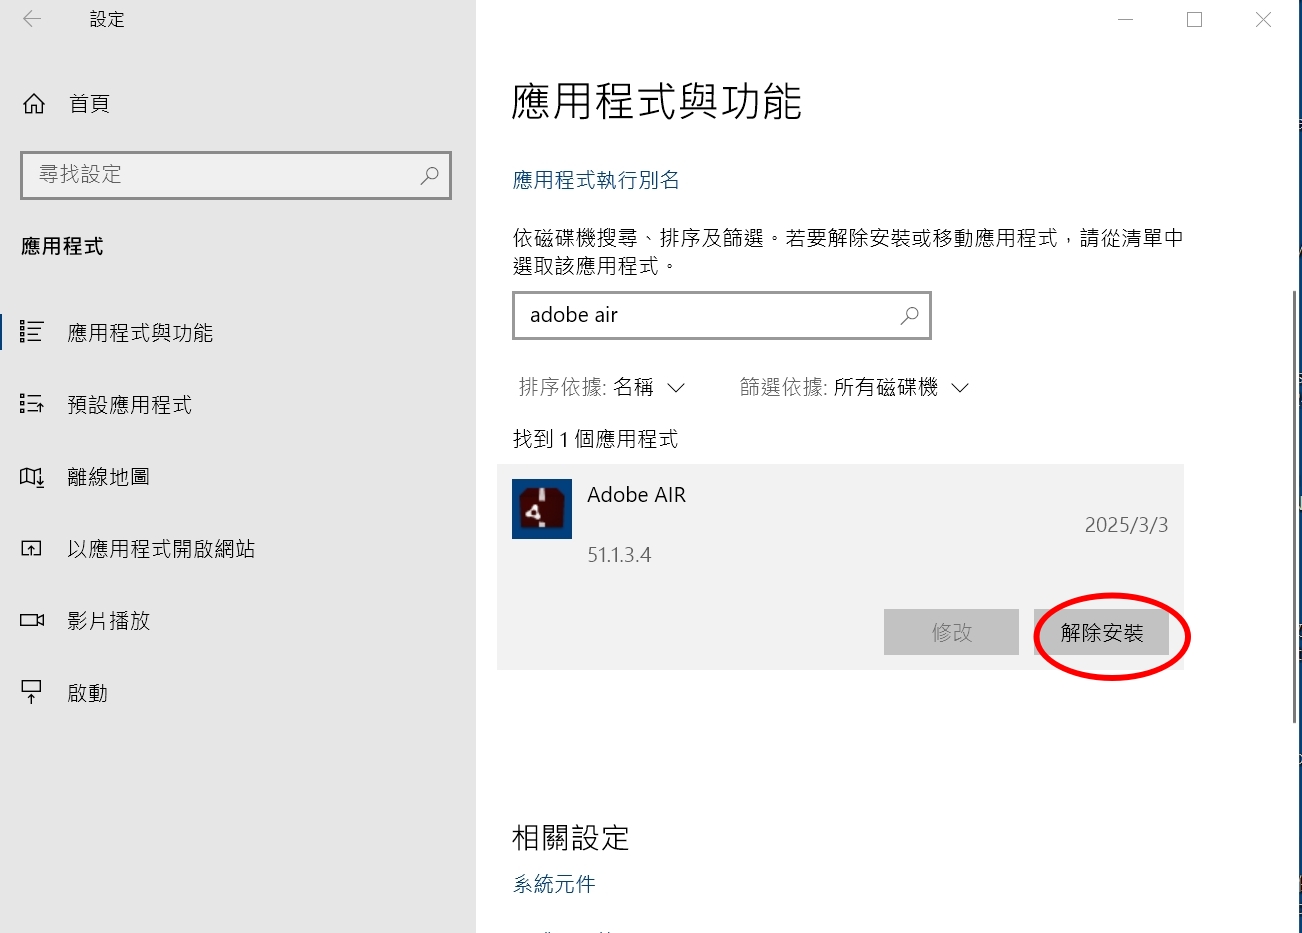1302x933 pixels.
Task: Click the magnifier icon in 尋找設定 box
Action: pos(430,175)
